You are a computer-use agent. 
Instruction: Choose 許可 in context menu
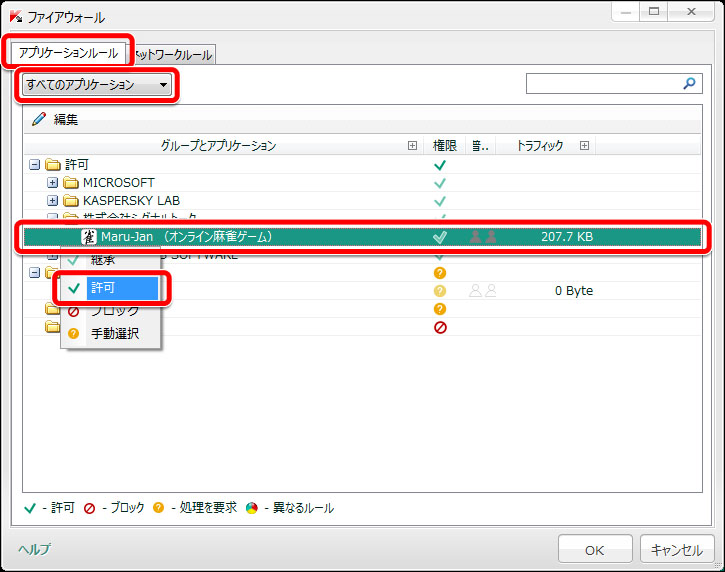[111, 288]
